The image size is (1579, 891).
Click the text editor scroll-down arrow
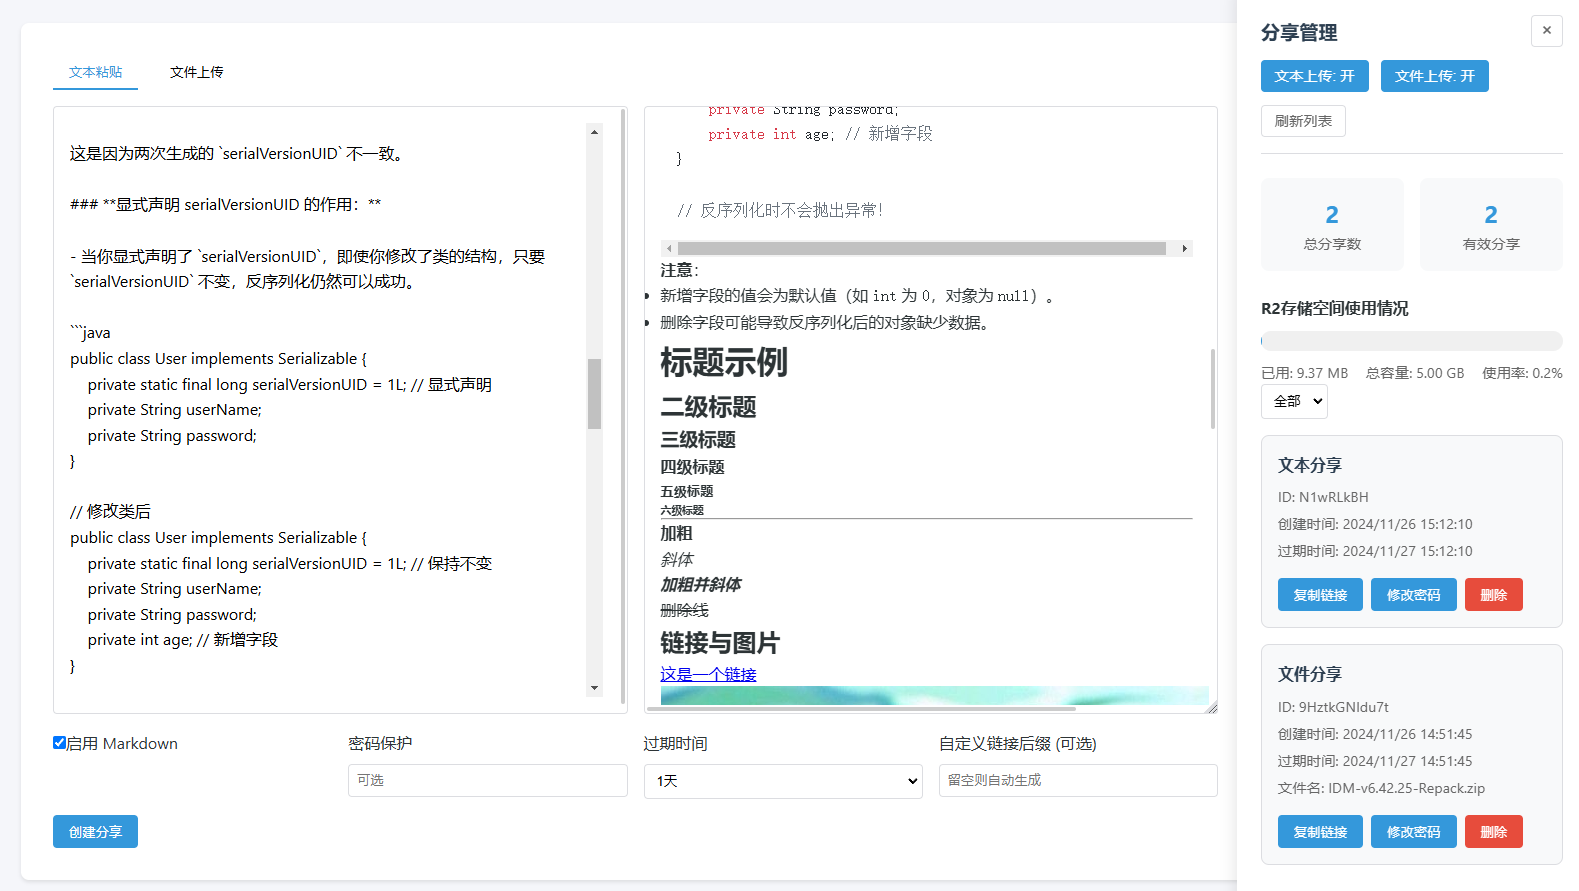click(x=594, y=688)
